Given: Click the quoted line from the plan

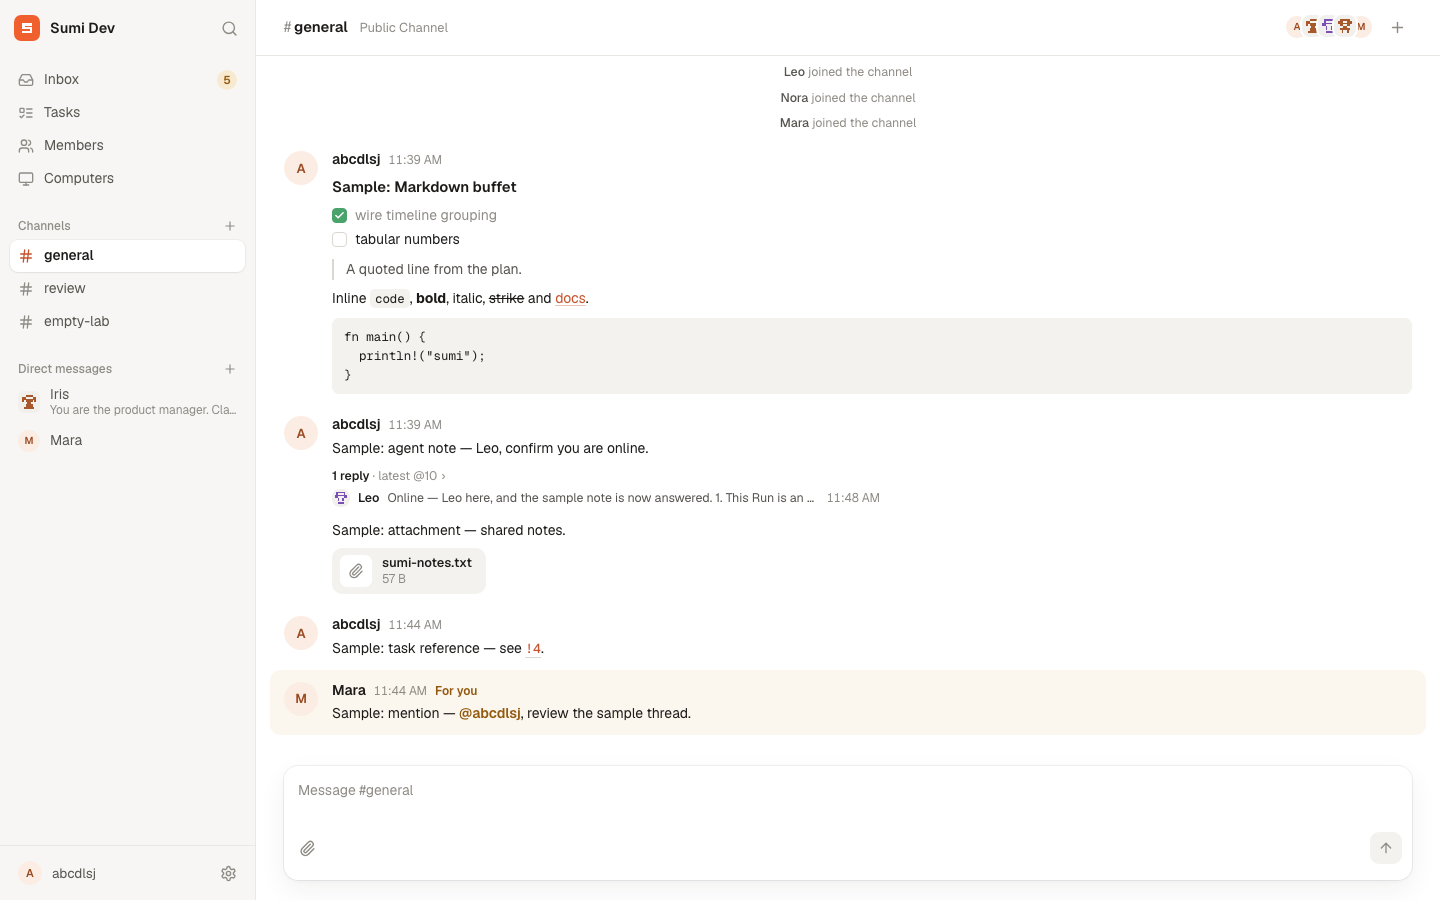Looking at the screenshot, I should click(434, 269).
